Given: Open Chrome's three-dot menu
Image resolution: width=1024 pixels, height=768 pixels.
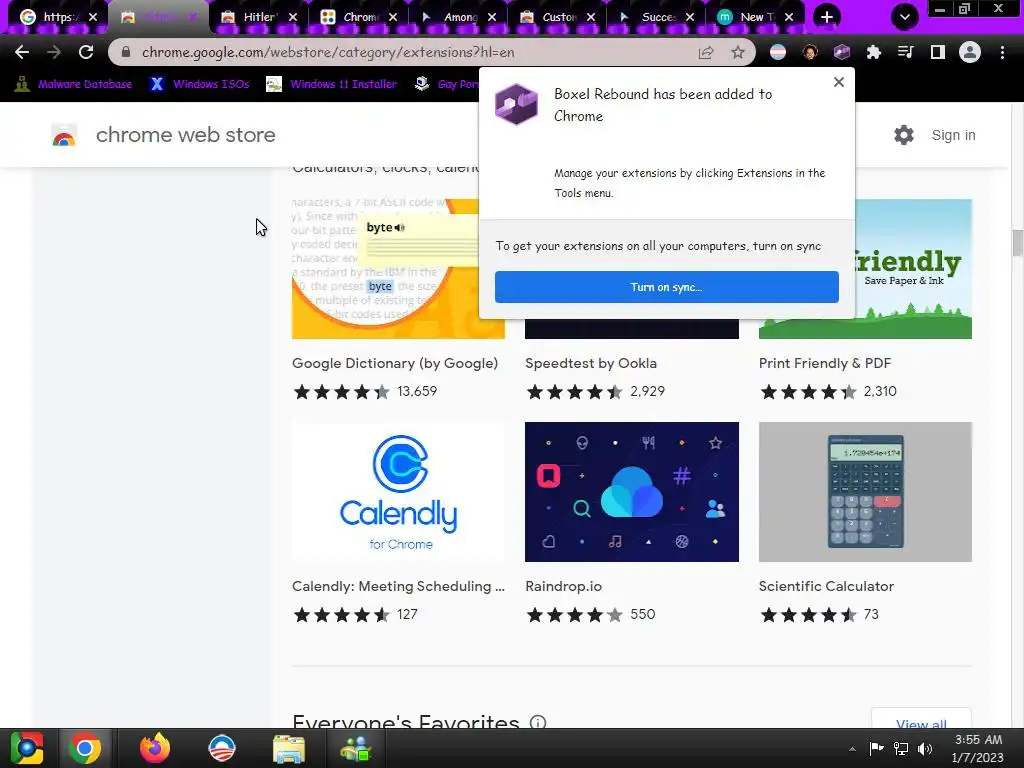Looking at the screenshot, I should coord(1002,52).
